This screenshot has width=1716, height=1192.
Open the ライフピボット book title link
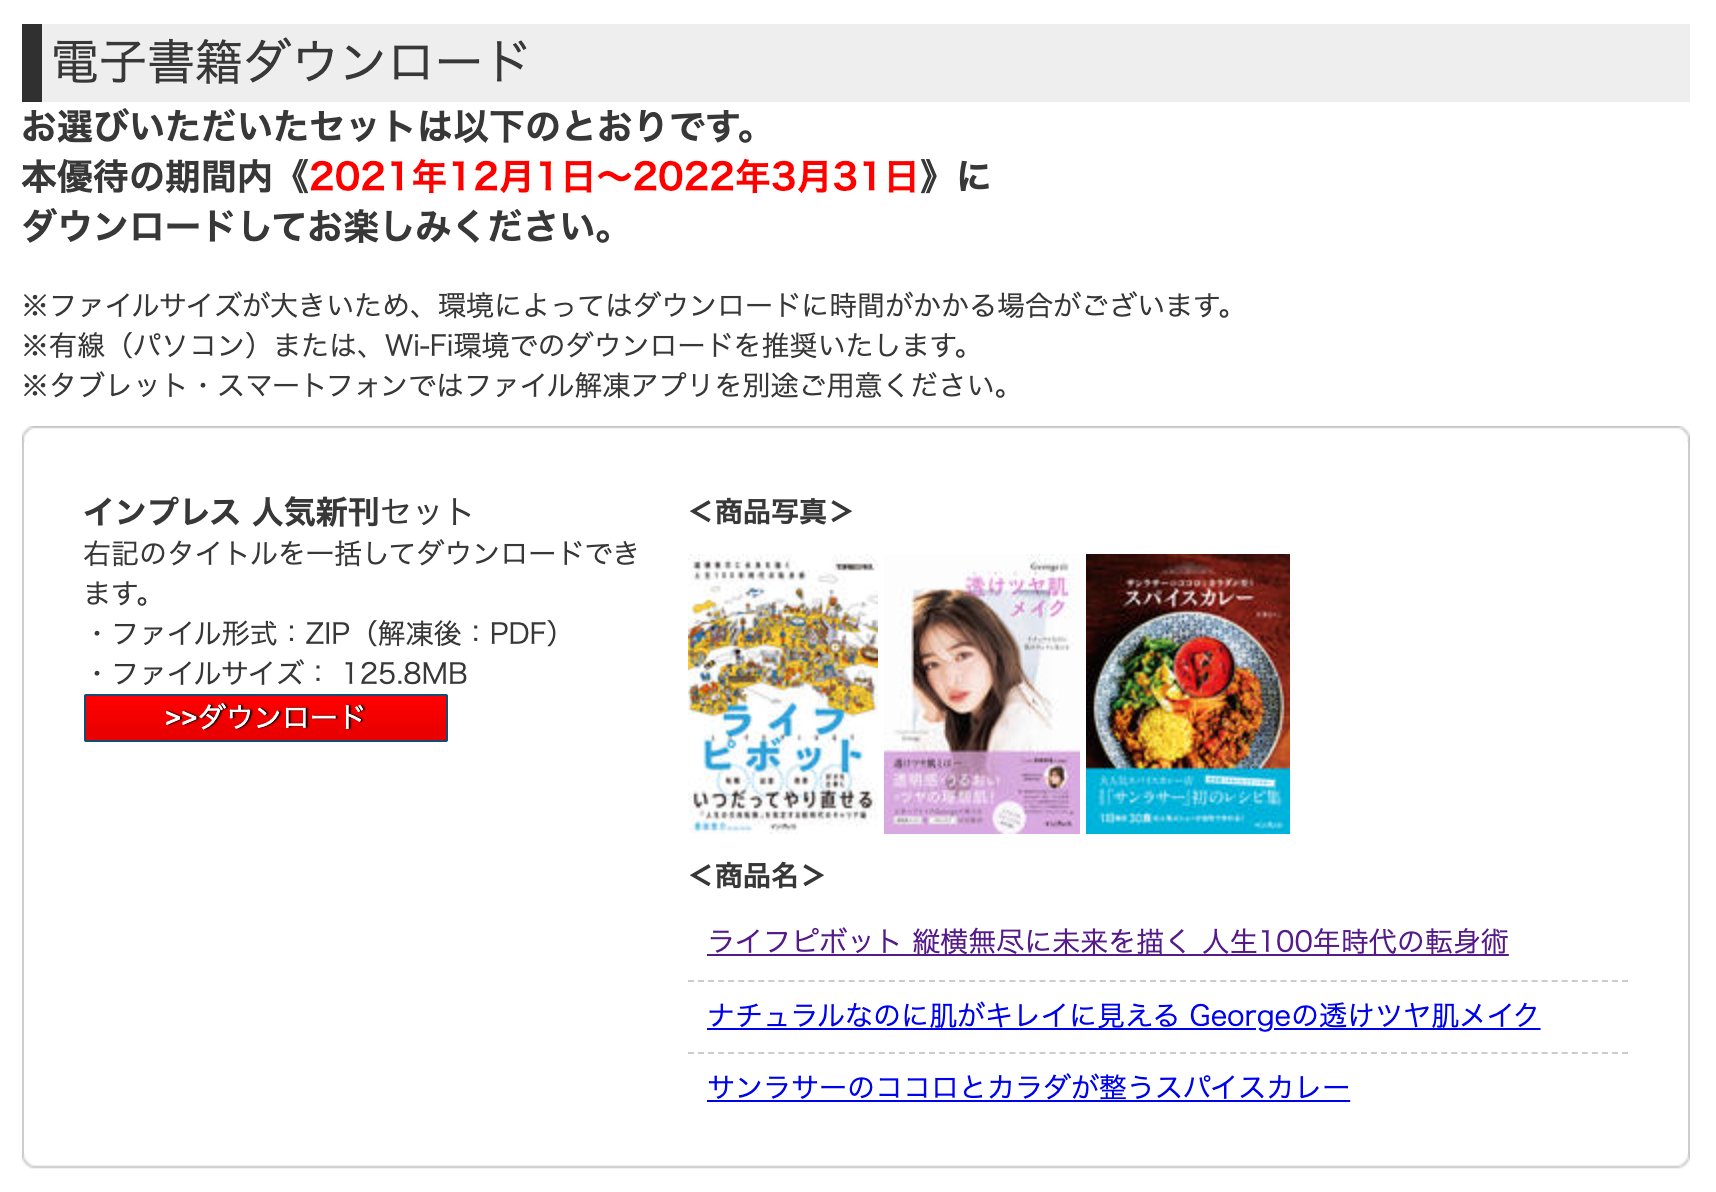click(x=1107, y=942)
